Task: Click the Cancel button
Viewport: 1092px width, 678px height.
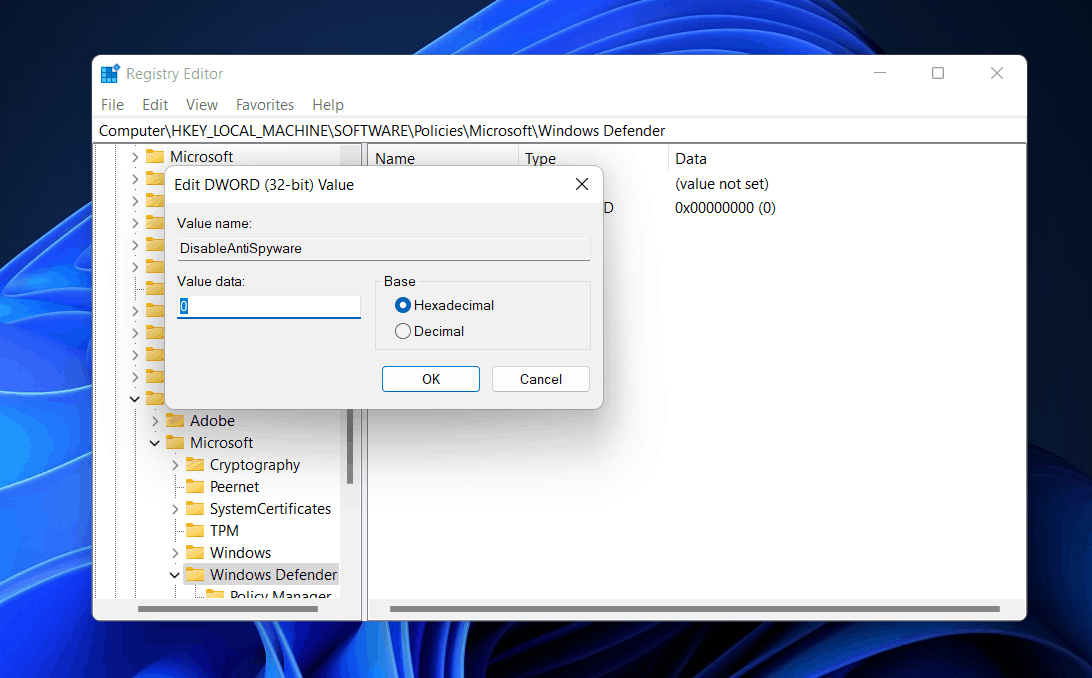Action: [x=541, y=379]
